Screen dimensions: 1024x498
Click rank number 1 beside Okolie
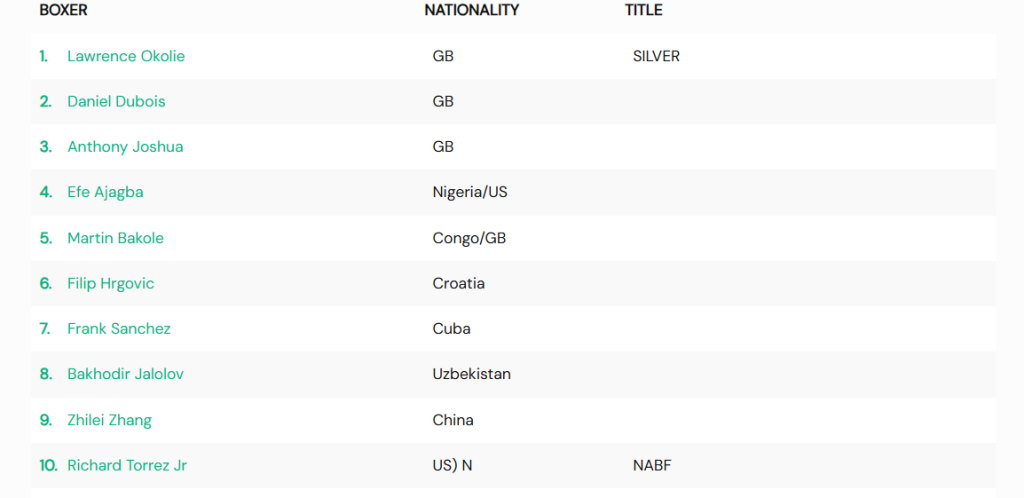(44, 56)
